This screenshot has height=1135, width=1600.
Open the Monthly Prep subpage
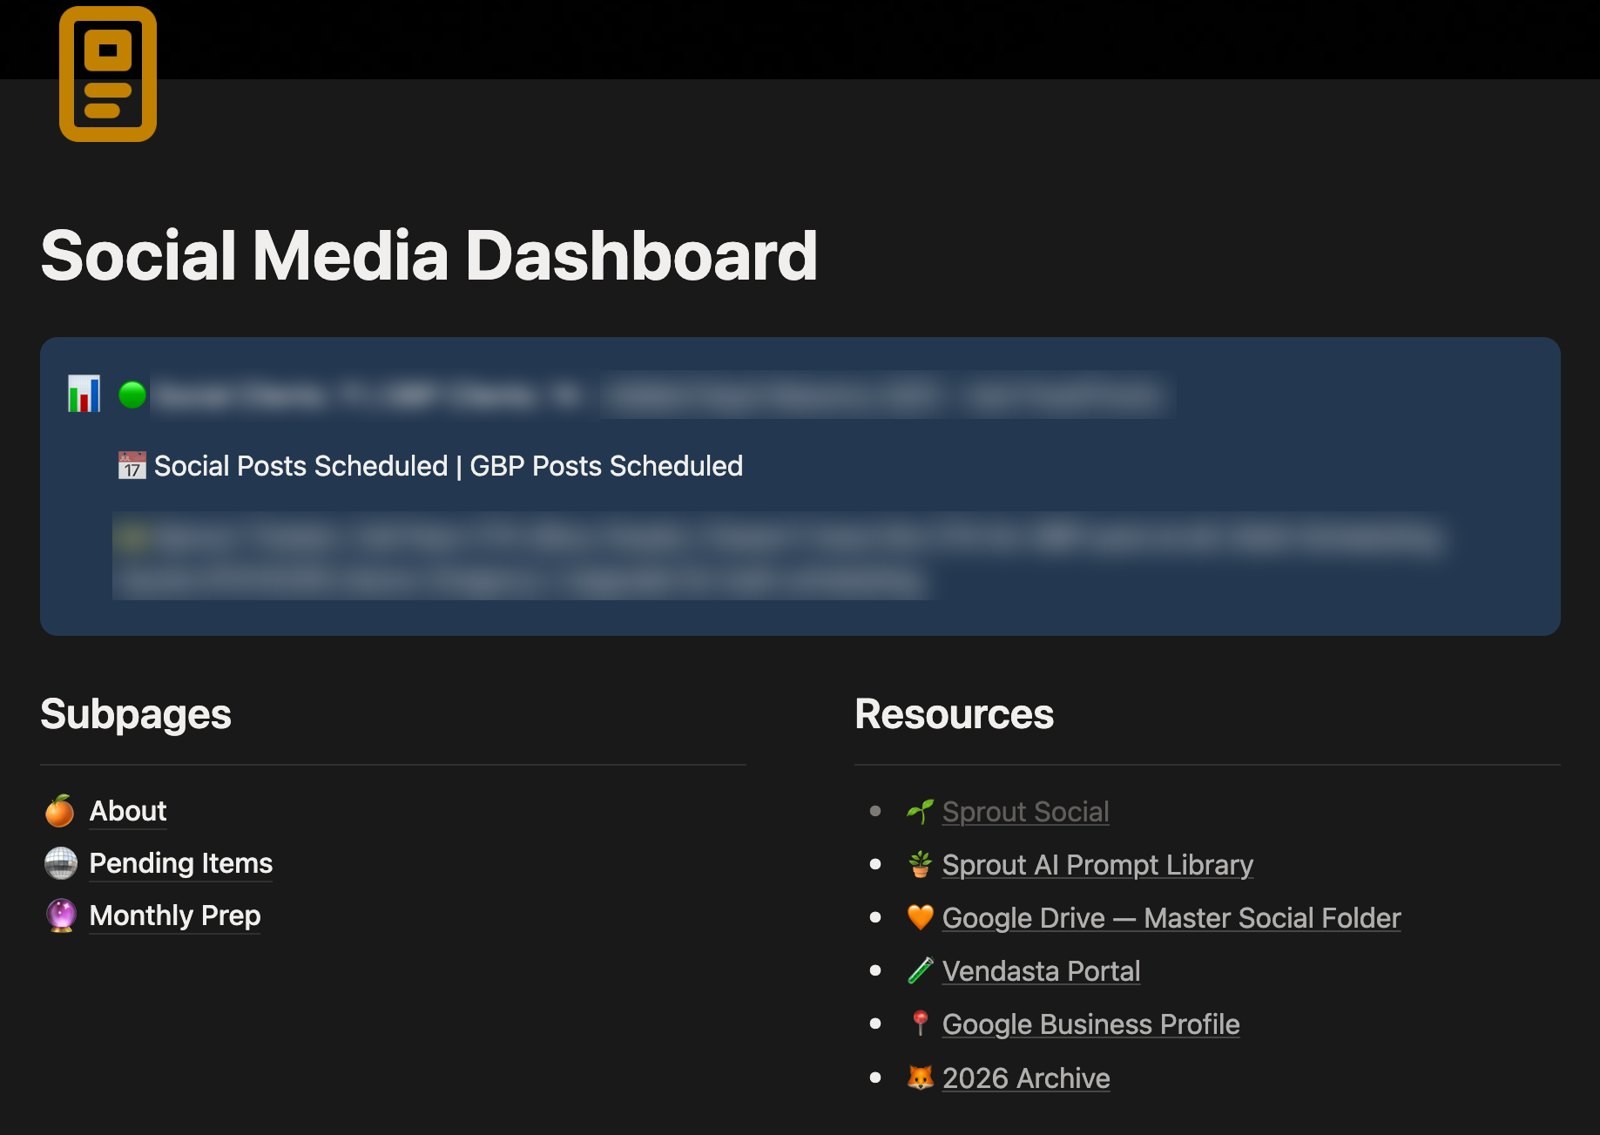175,916
